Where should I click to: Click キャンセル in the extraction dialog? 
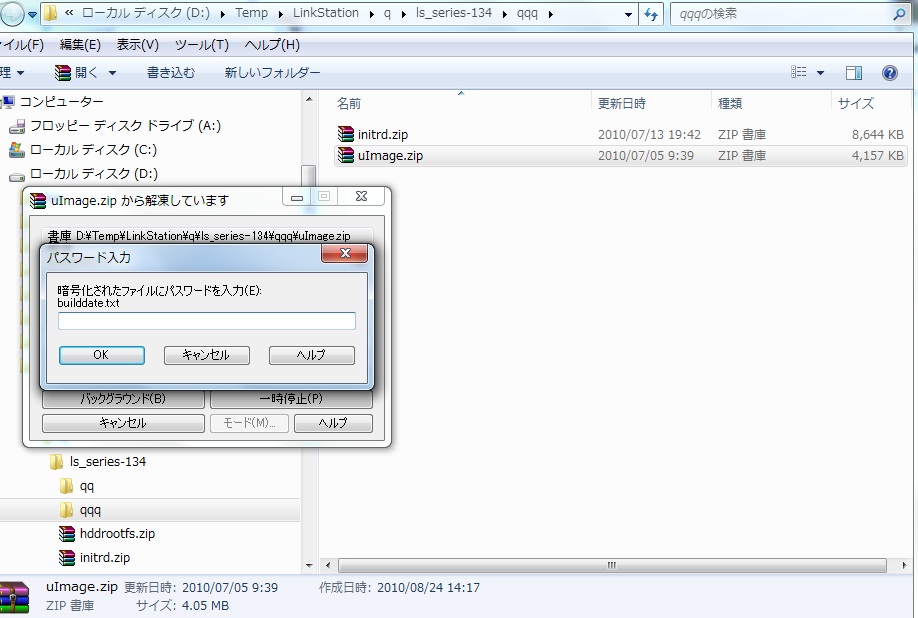(124, 423)
